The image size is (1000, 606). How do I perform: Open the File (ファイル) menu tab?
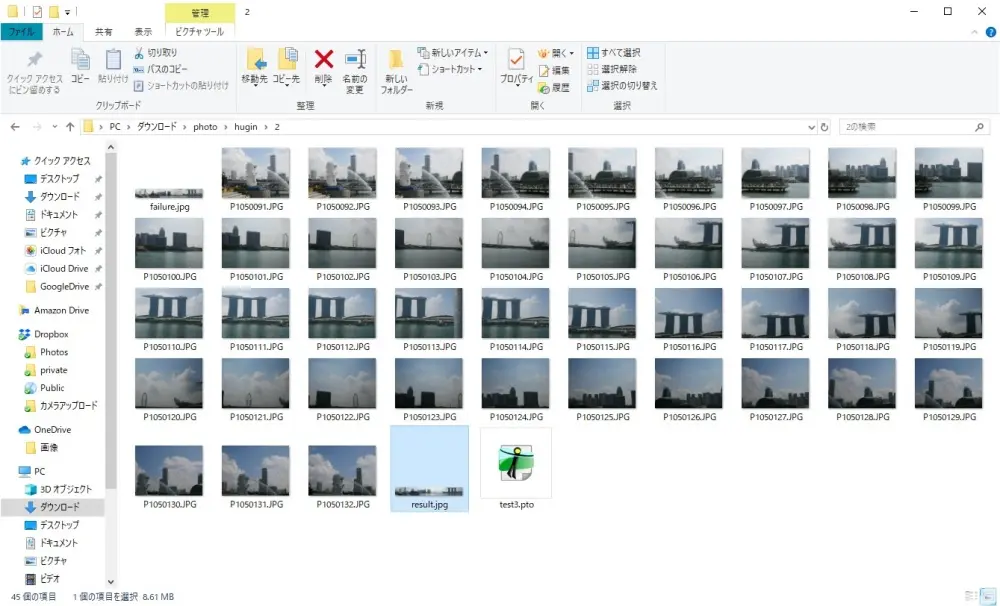click(21, 32)
